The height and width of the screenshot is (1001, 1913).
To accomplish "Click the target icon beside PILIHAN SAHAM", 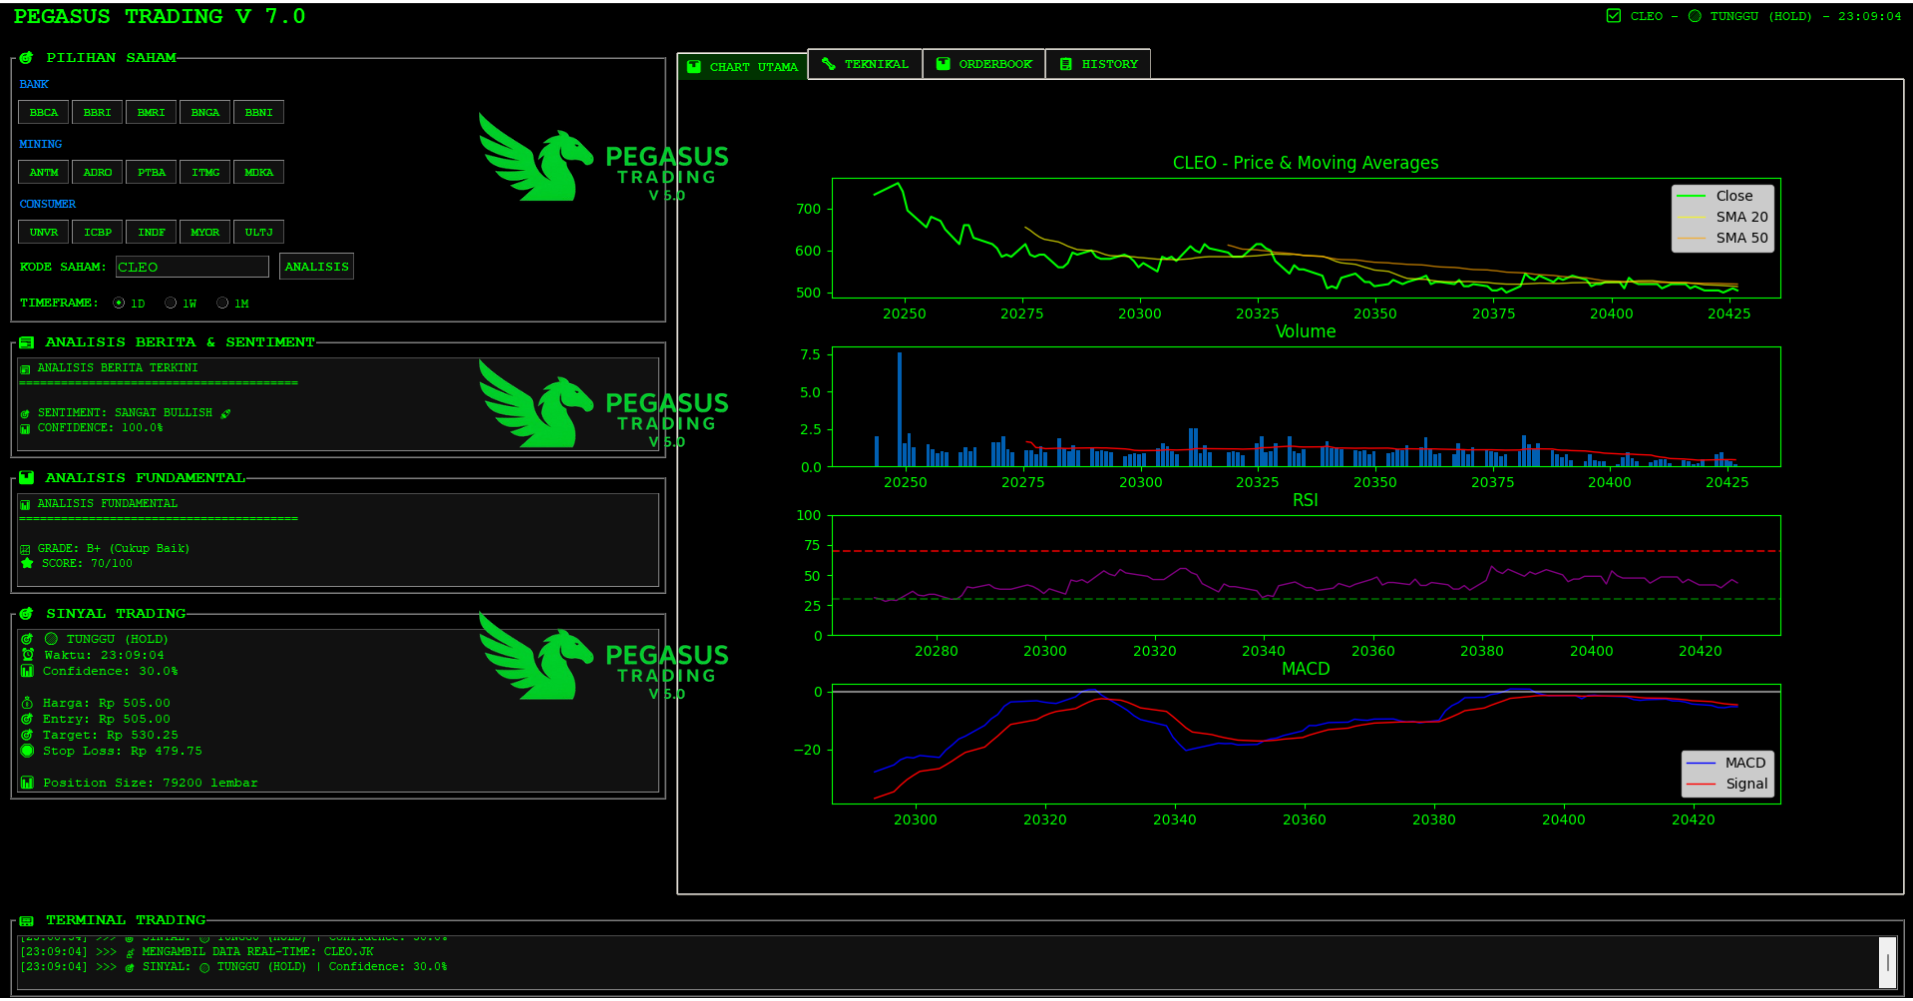I will tap(26, 58).
